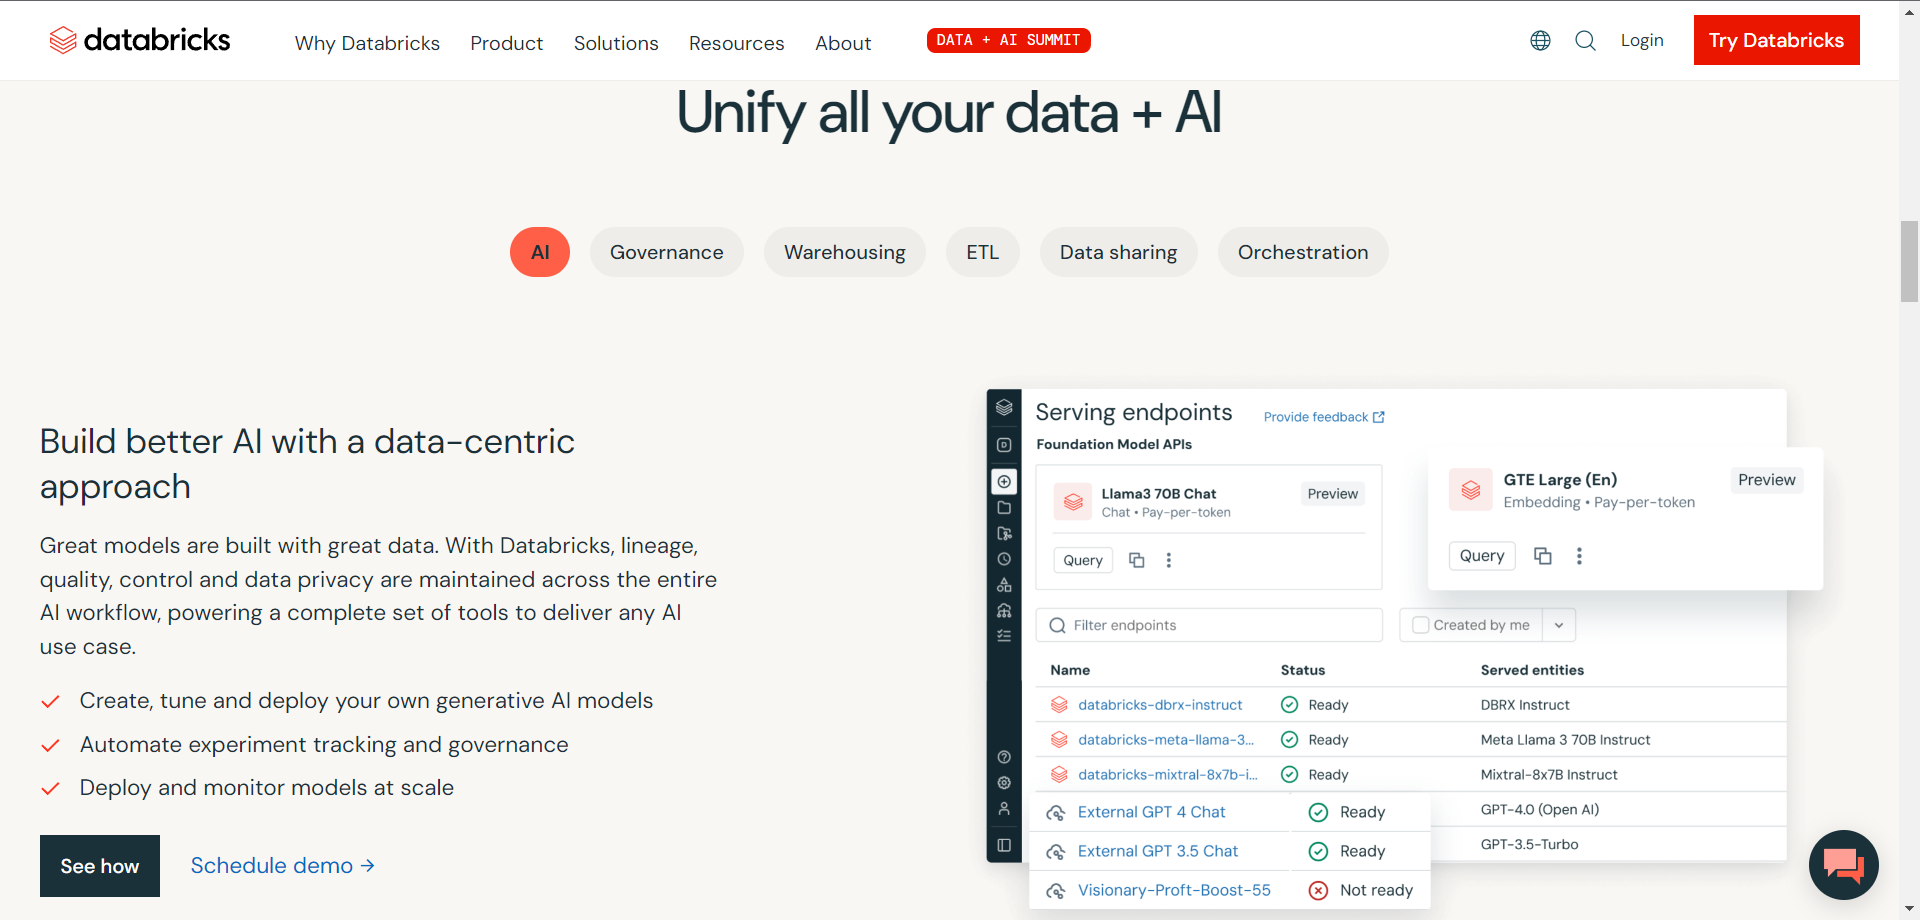
Task: Click the Data + AI Summit badge
Action: [1008, 40]
